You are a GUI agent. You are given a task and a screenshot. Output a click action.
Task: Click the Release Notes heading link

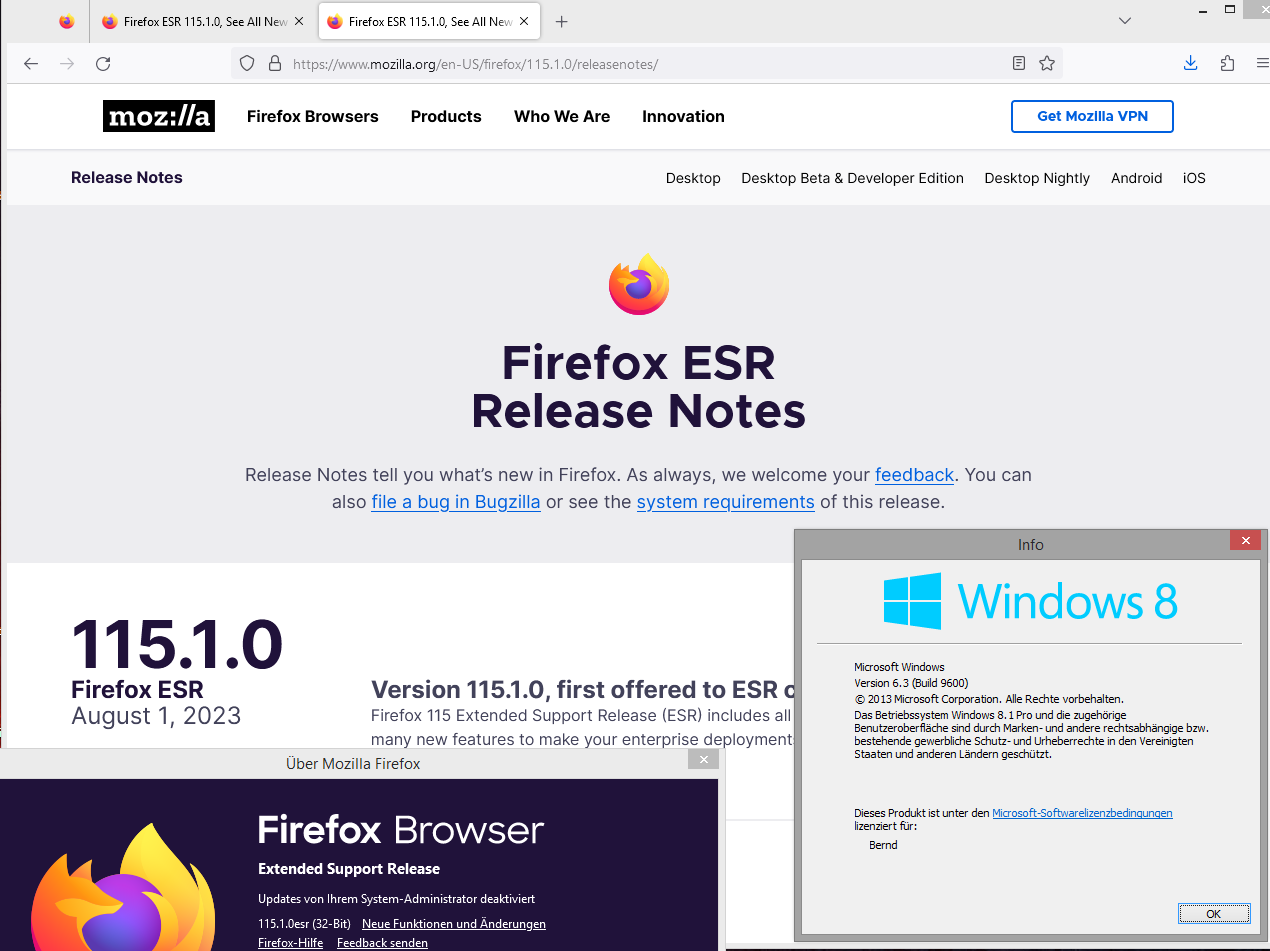[x=127, y=177]
